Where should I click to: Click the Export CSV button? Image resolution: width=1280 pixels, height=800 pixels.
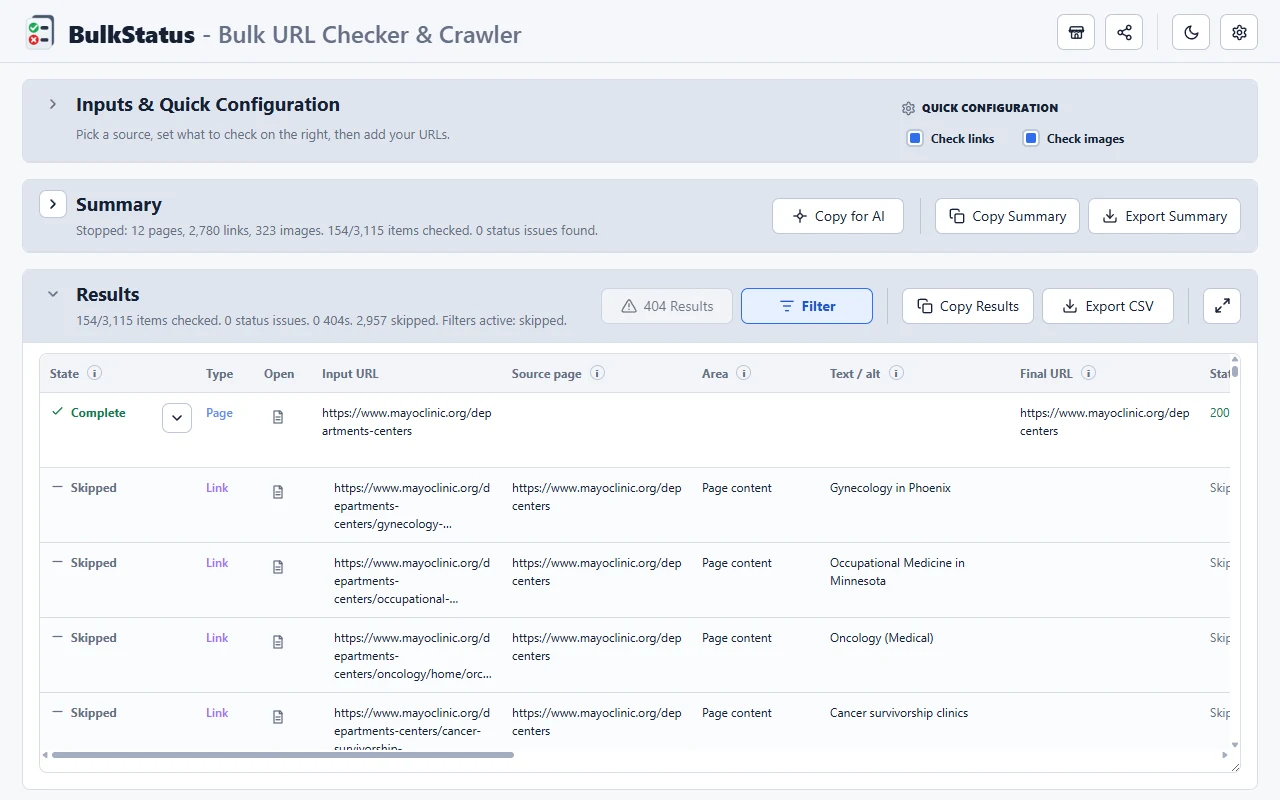(1108, 306)
